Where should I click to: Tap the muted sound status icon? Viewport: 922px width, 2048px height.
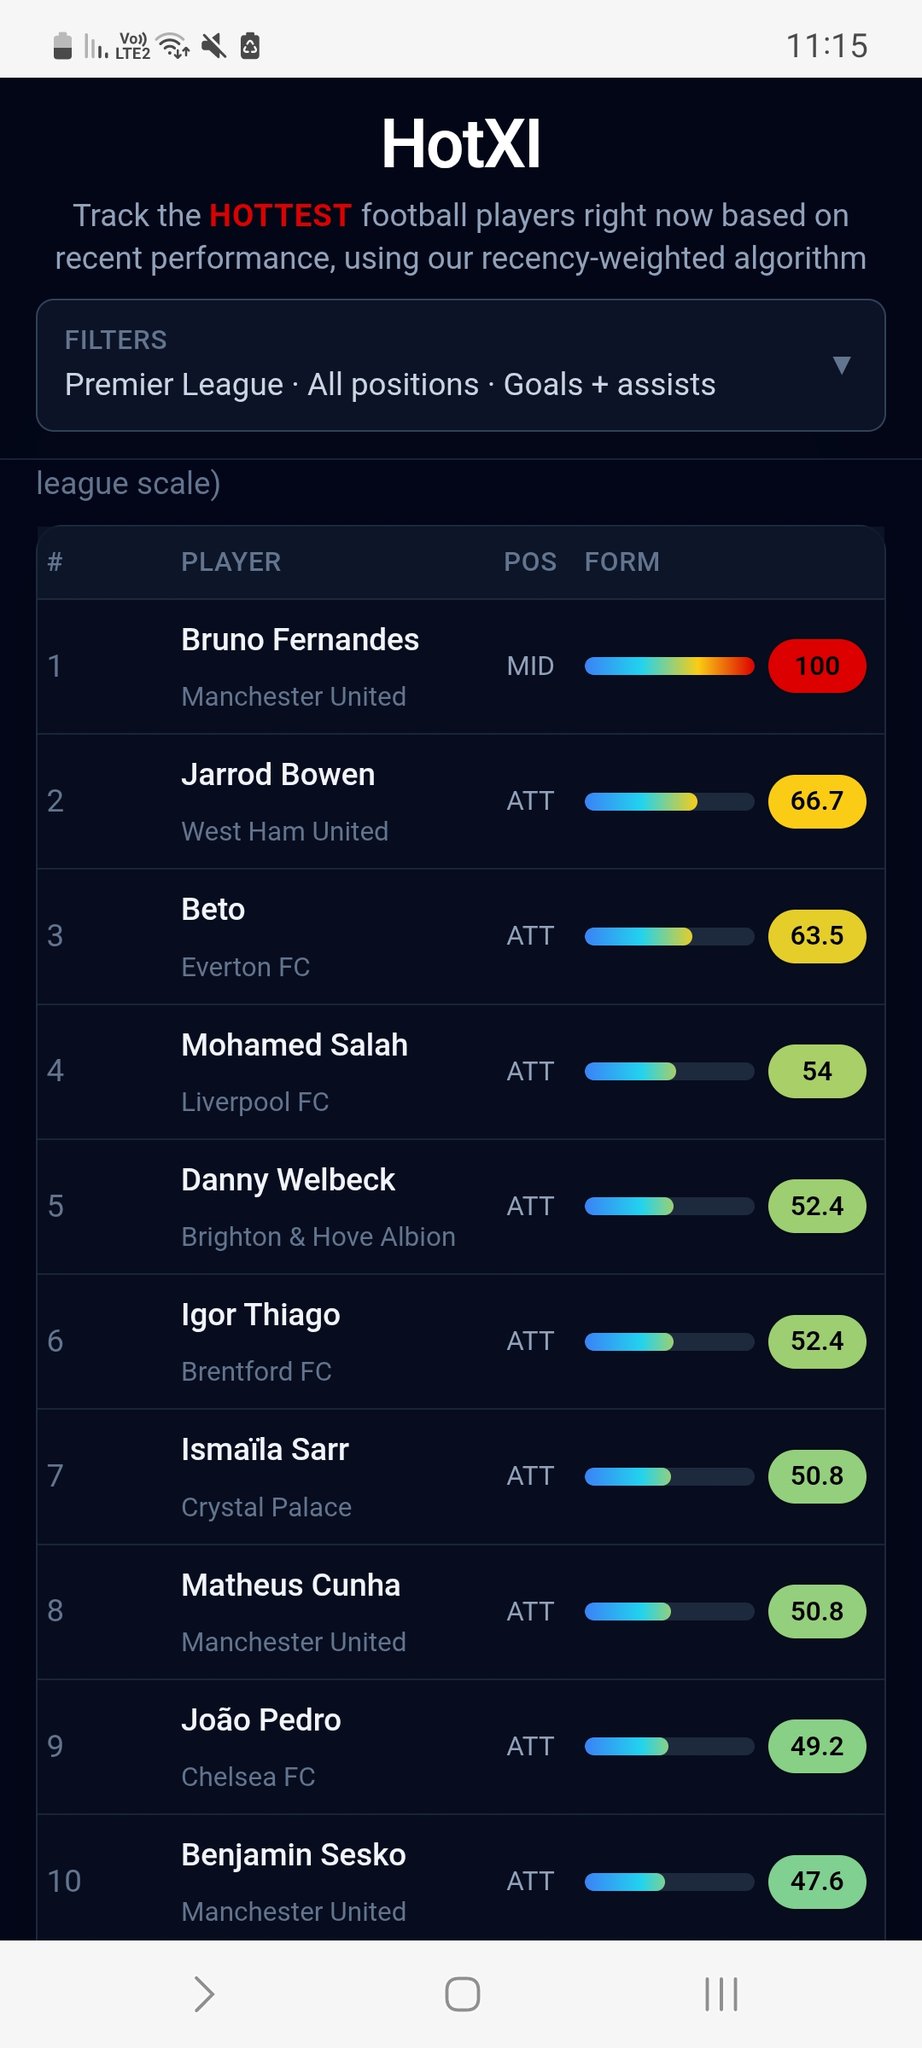[x=213, y=46]
